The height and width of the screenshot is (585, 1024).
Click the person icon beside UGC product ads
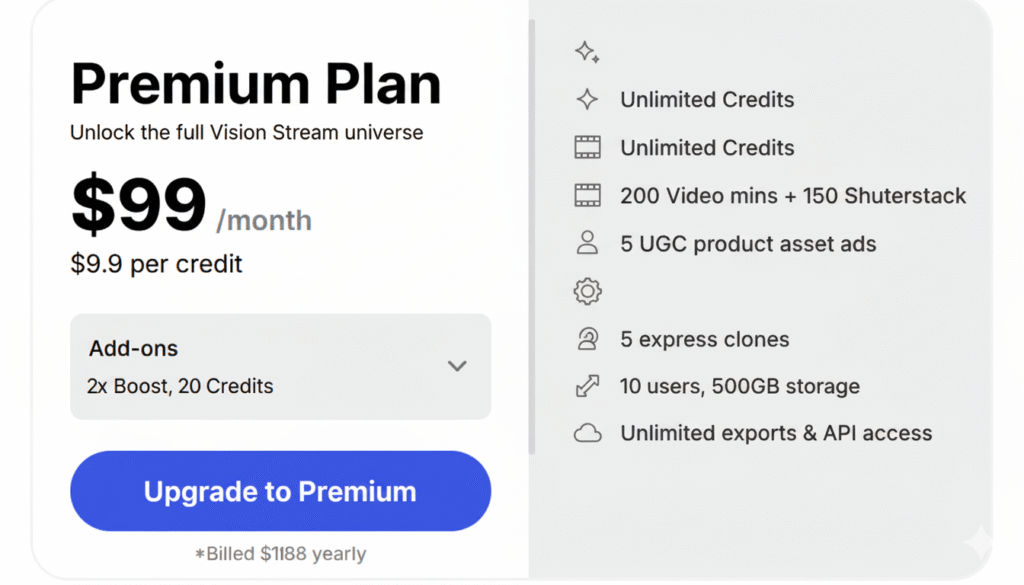(587, 243)
